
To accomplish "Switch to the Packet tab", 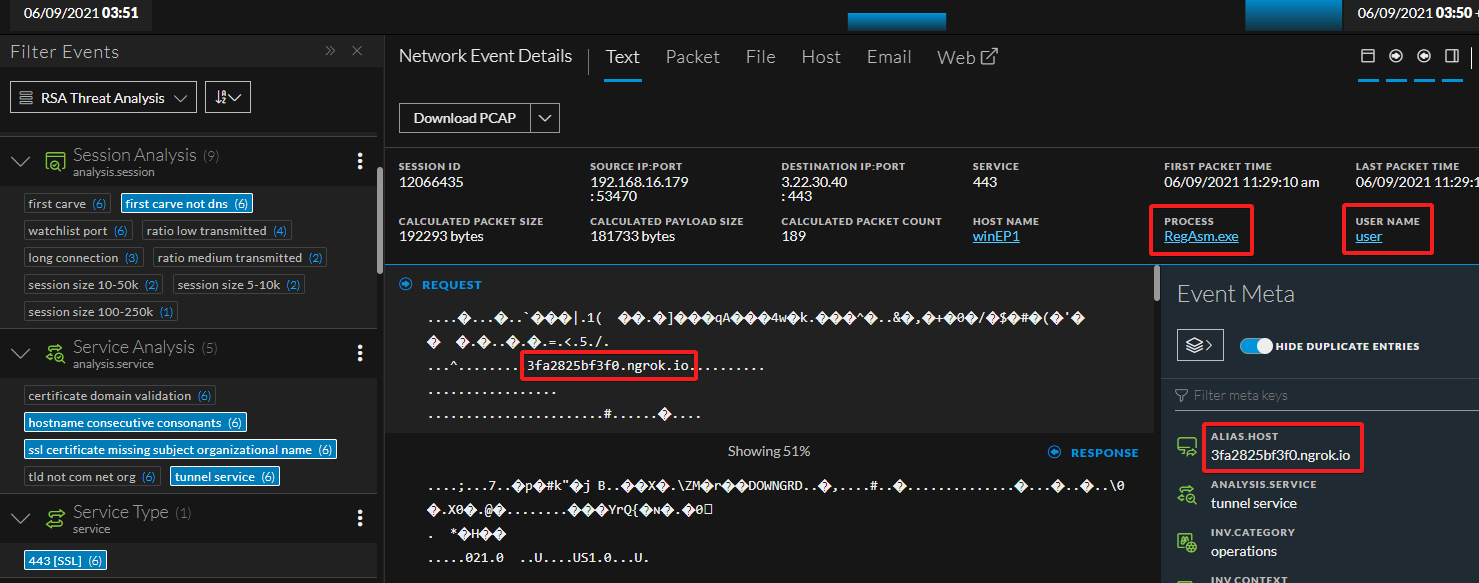I will [x=692, y=57].
